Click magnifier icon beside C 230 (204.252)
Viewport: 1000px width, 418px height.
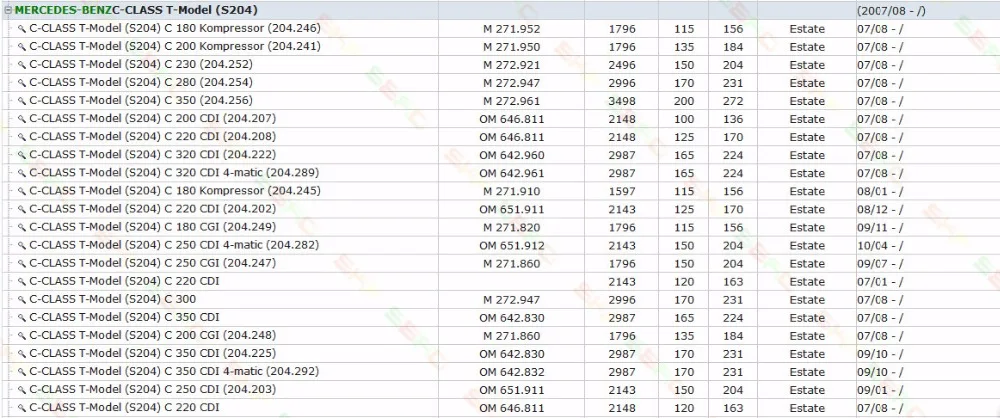(x=22, y=65)
